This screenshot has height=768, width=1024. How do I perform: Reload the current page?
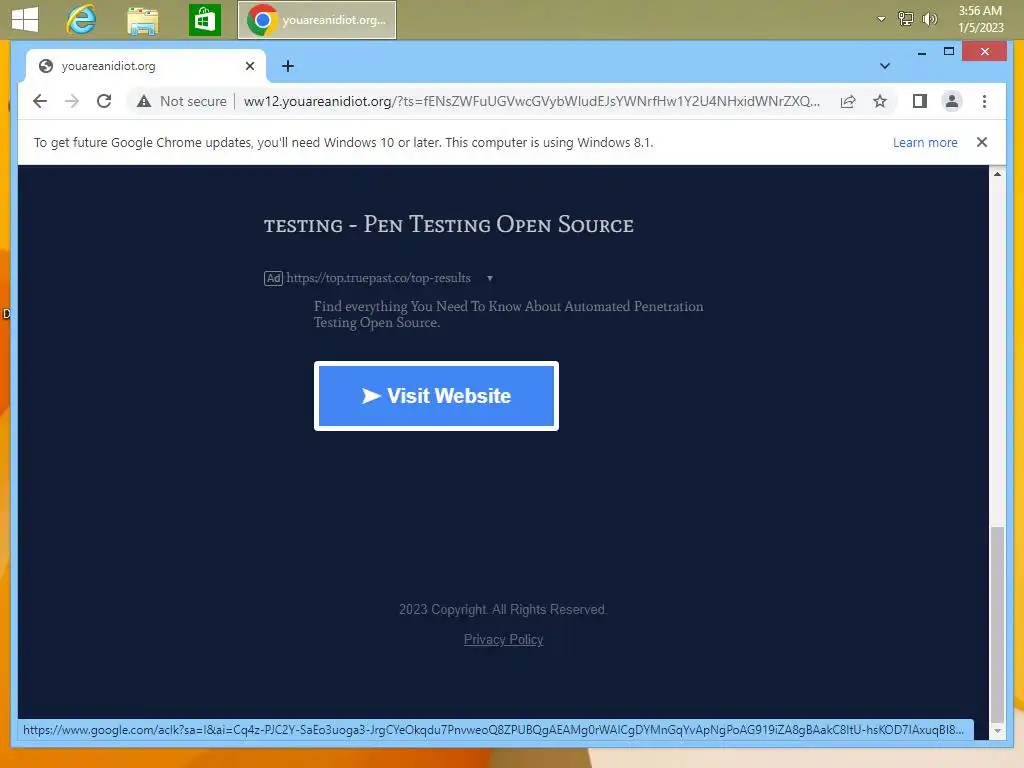coord(104,101)
